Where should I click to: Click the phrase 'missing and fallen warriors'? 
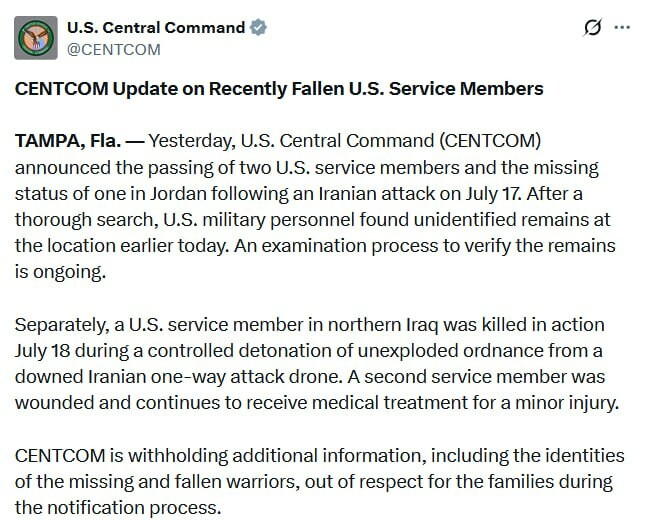click(x=184, y=482)
